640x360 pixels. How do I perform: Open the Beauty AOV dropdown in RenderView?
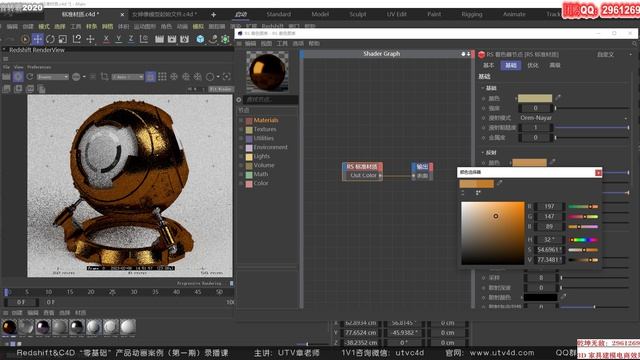click(53, 77)
